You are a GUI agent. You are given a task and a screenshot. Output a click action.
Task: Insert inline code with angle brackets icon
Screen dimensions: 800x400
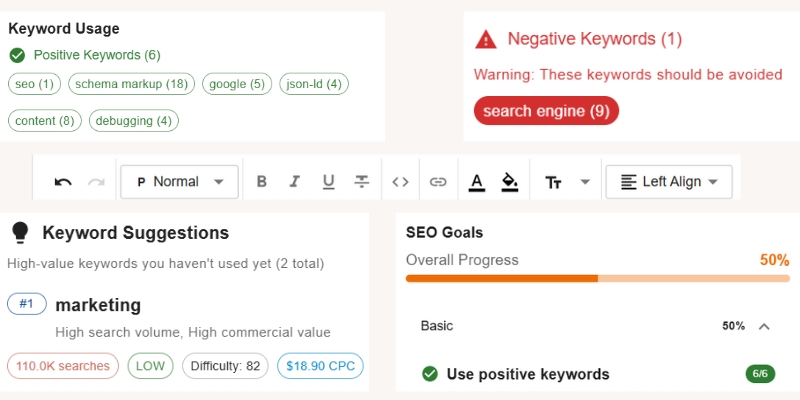tap(401, 182)
